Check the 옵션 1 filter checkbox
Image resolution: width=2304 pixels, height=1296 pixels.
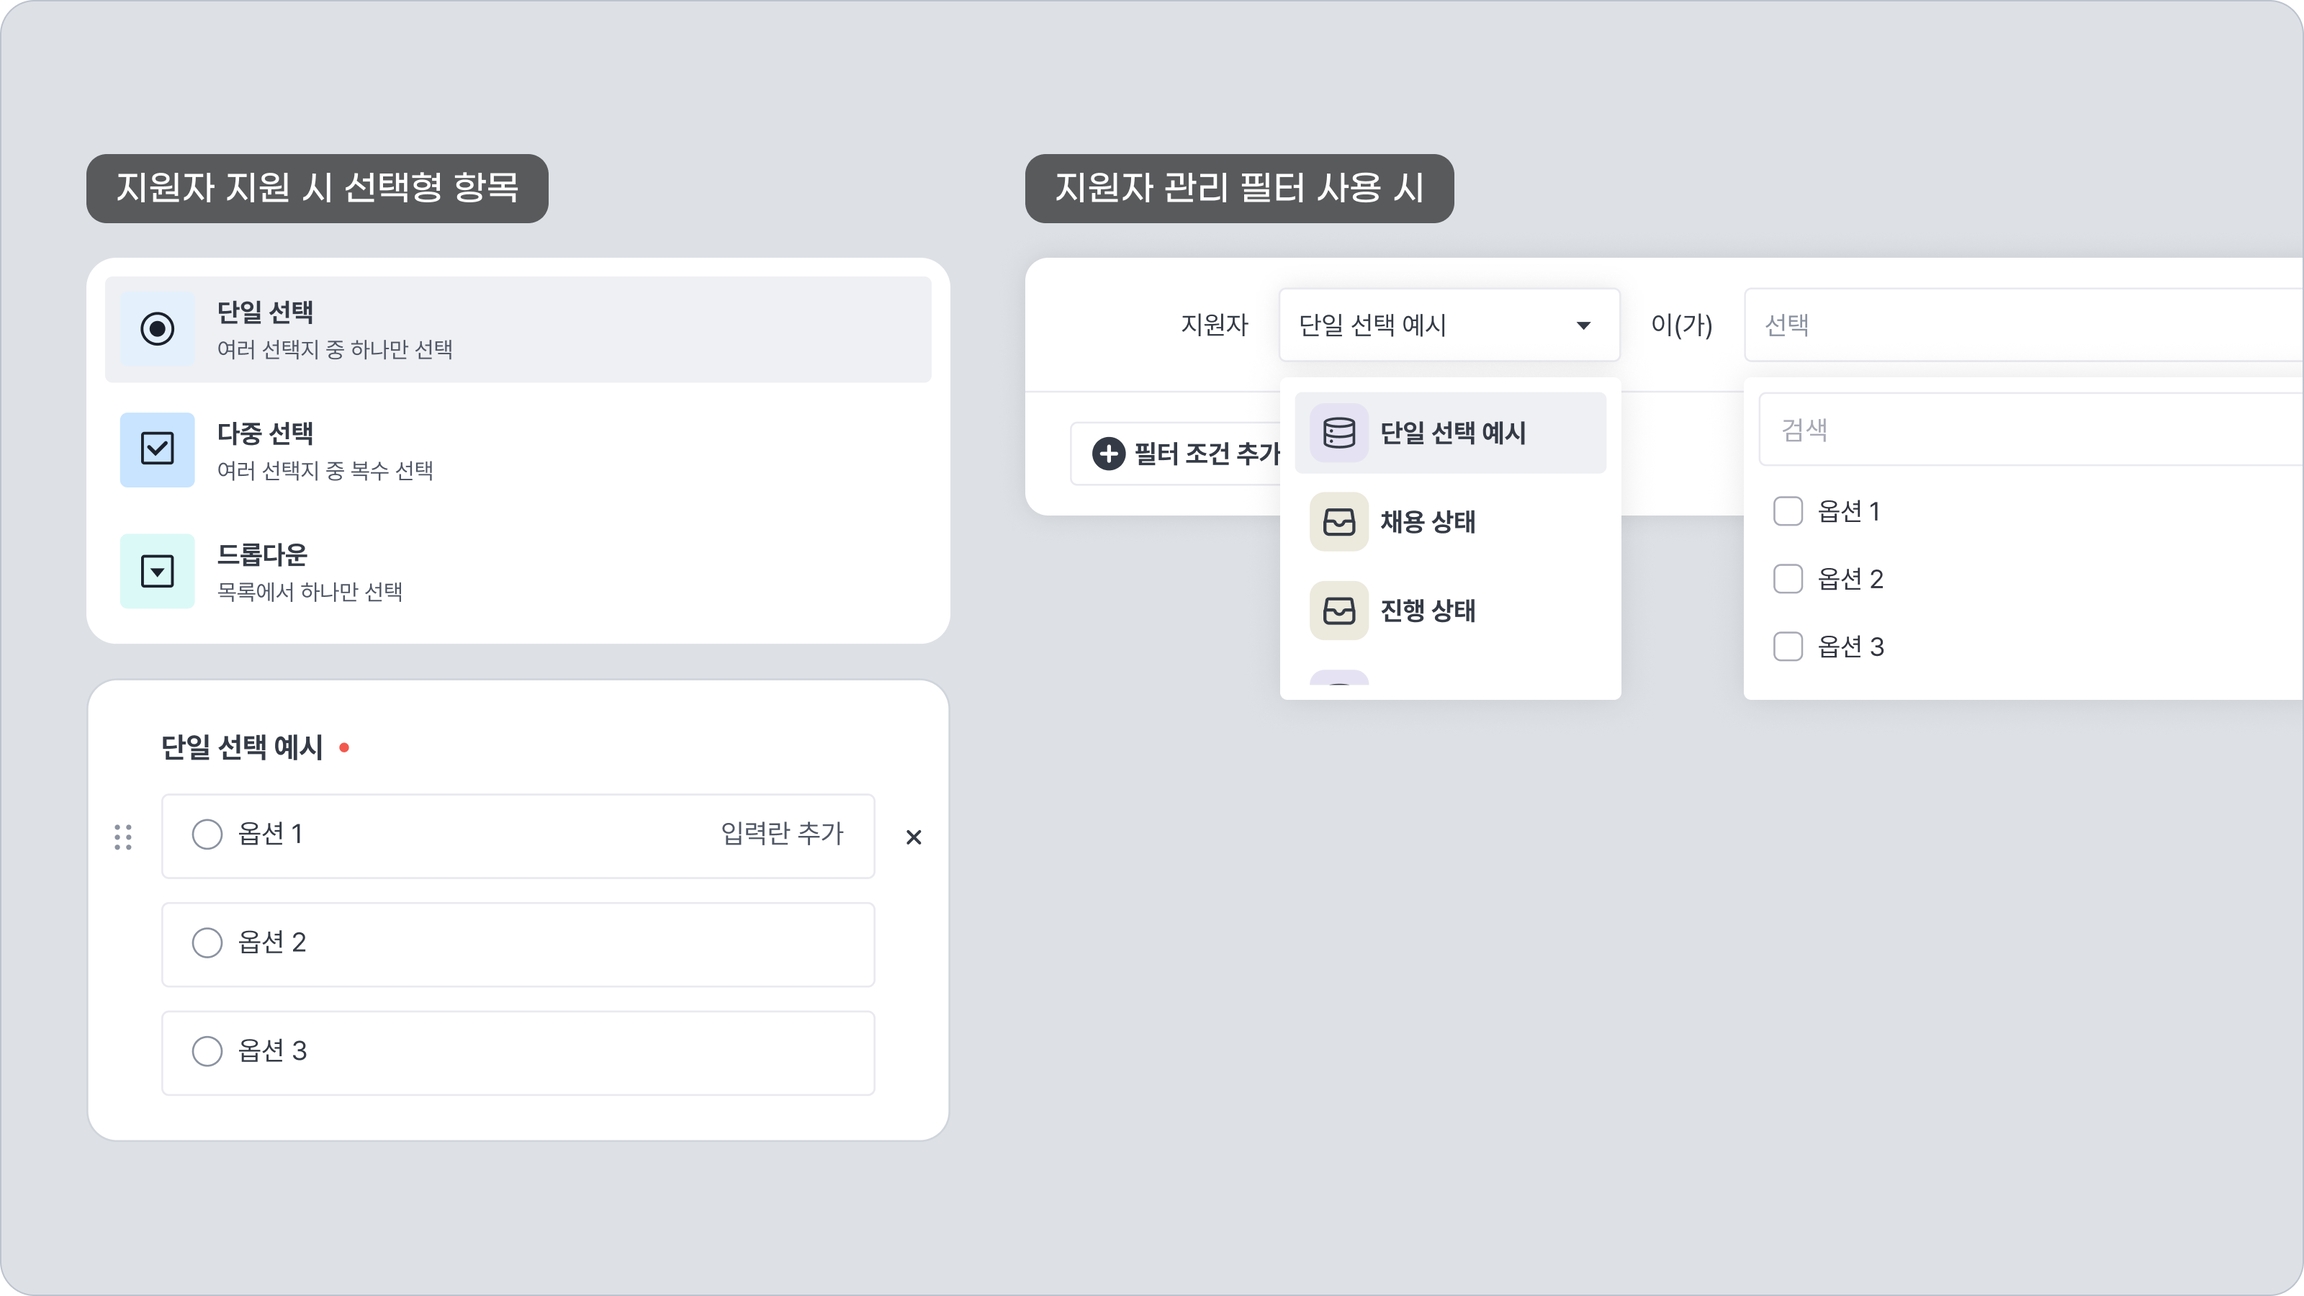(1787, 512)
